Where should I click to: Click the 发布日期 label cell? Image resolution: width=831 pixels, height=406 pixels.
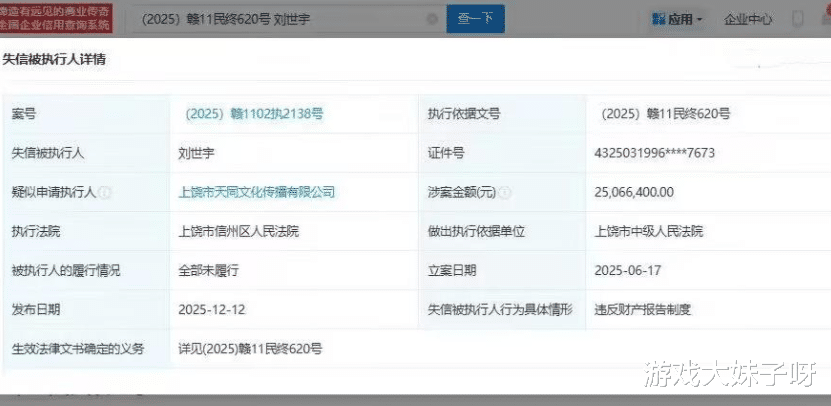point(87,310)
